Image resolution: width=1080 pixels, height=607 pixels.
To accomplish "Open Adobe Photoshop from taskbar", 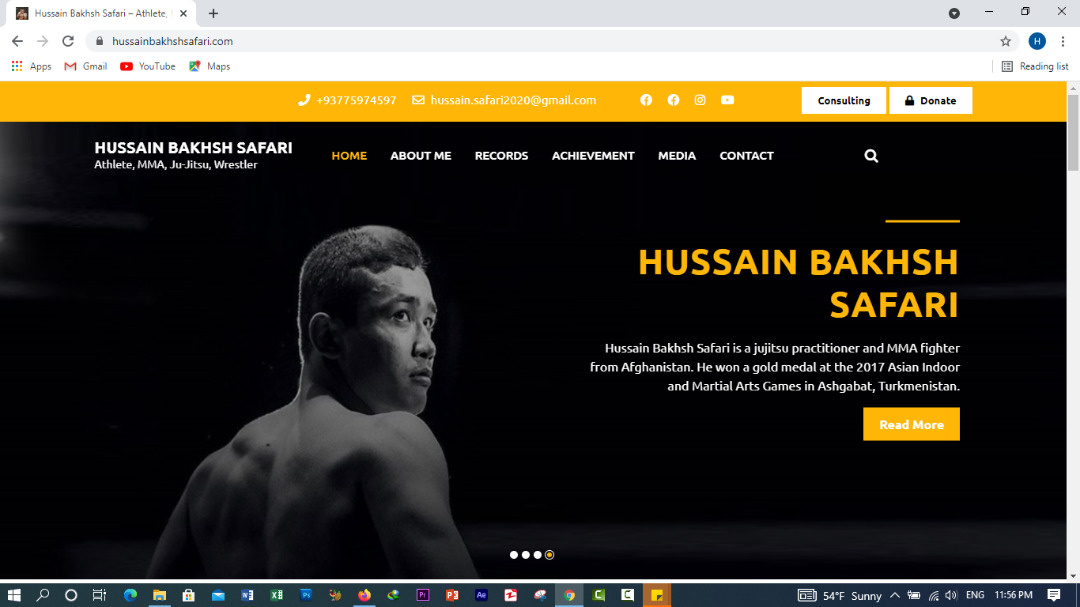I will tap(306, 595).
